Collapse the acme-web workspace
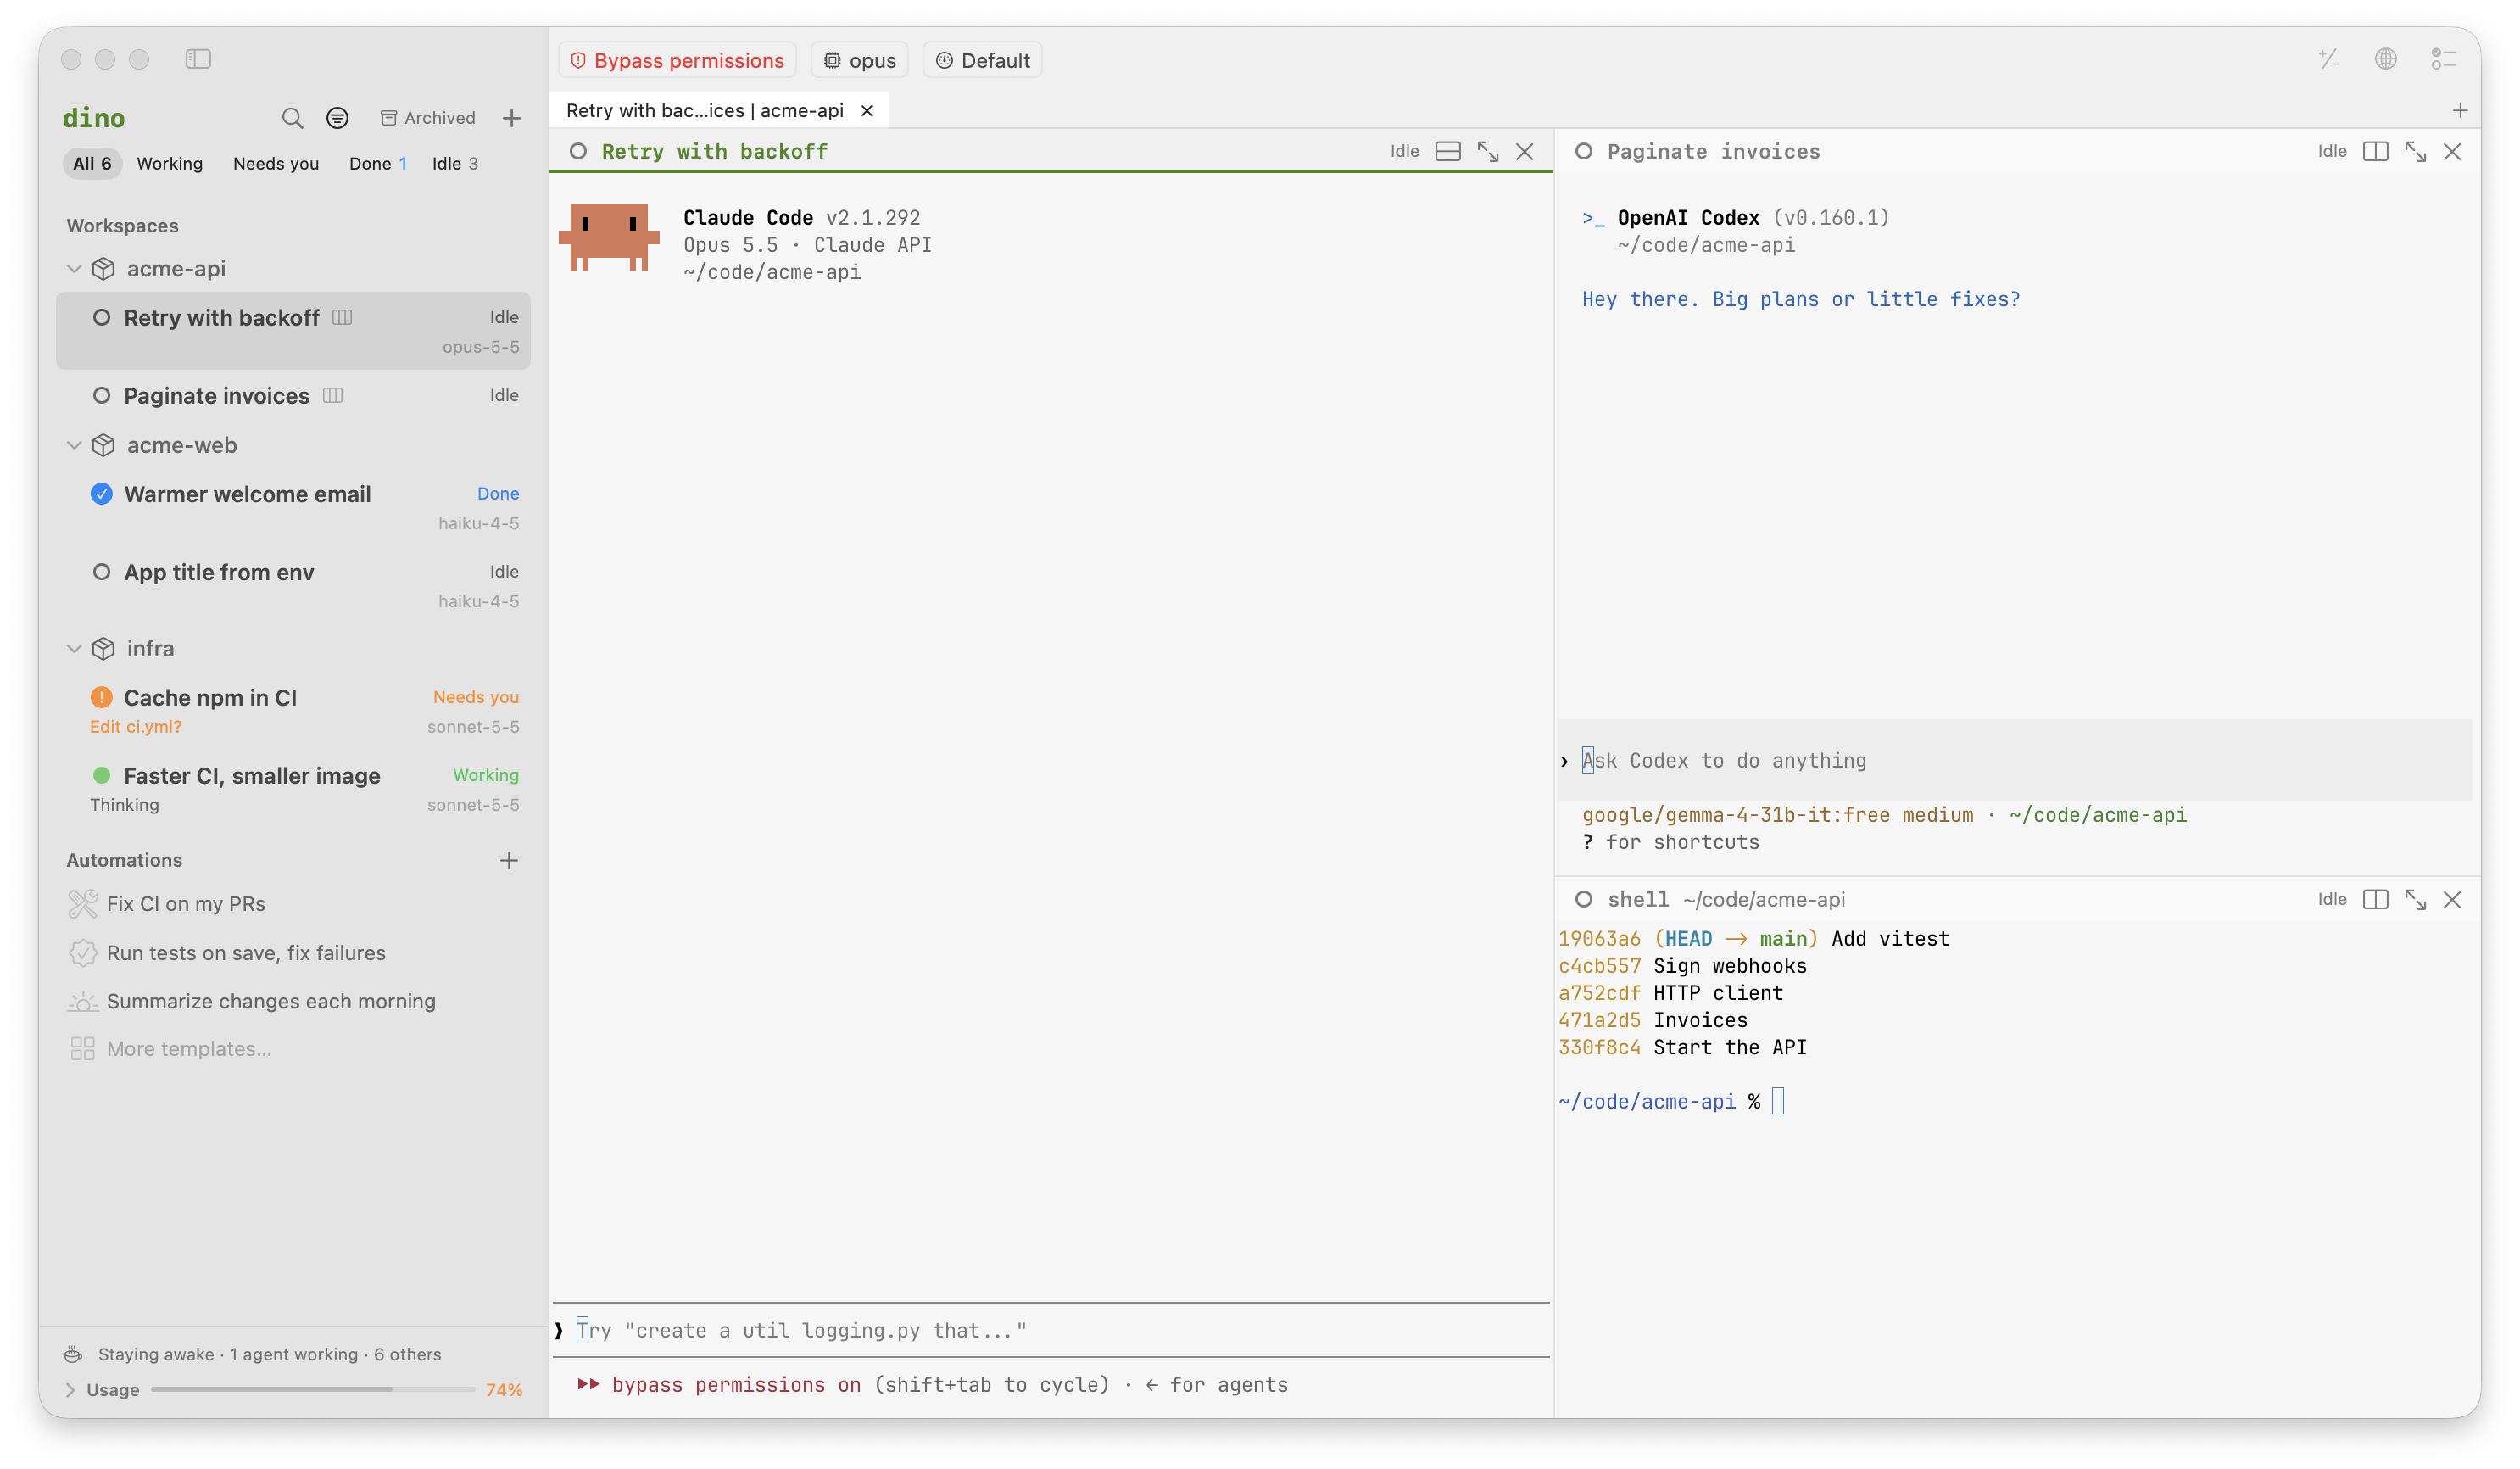The width and height of the screenshot is (2520, 1469). (x=74, y=445)
